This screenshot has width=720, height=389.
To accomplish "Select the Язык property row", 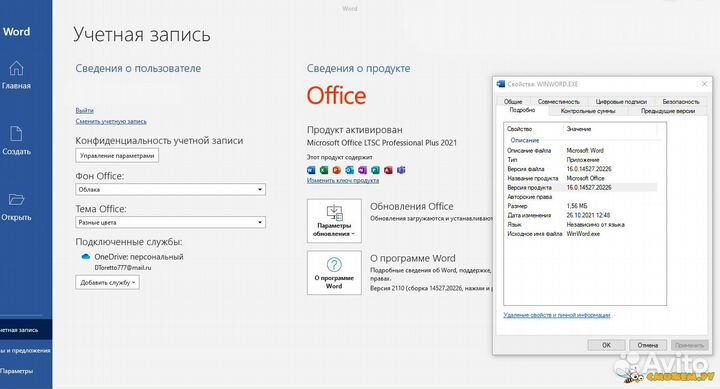I will [581, 225].
